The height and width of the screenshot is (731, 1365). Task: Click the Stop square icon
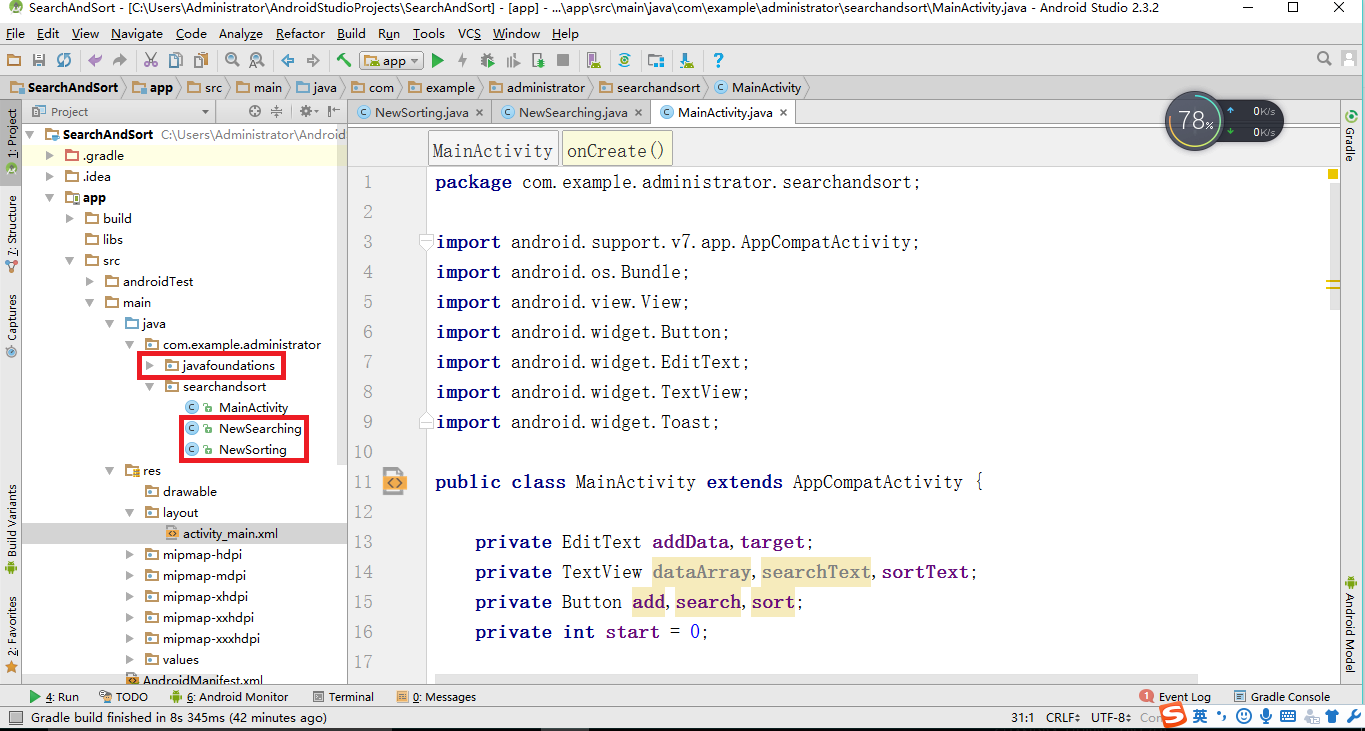pyautogui.click(x=563, y=61)
